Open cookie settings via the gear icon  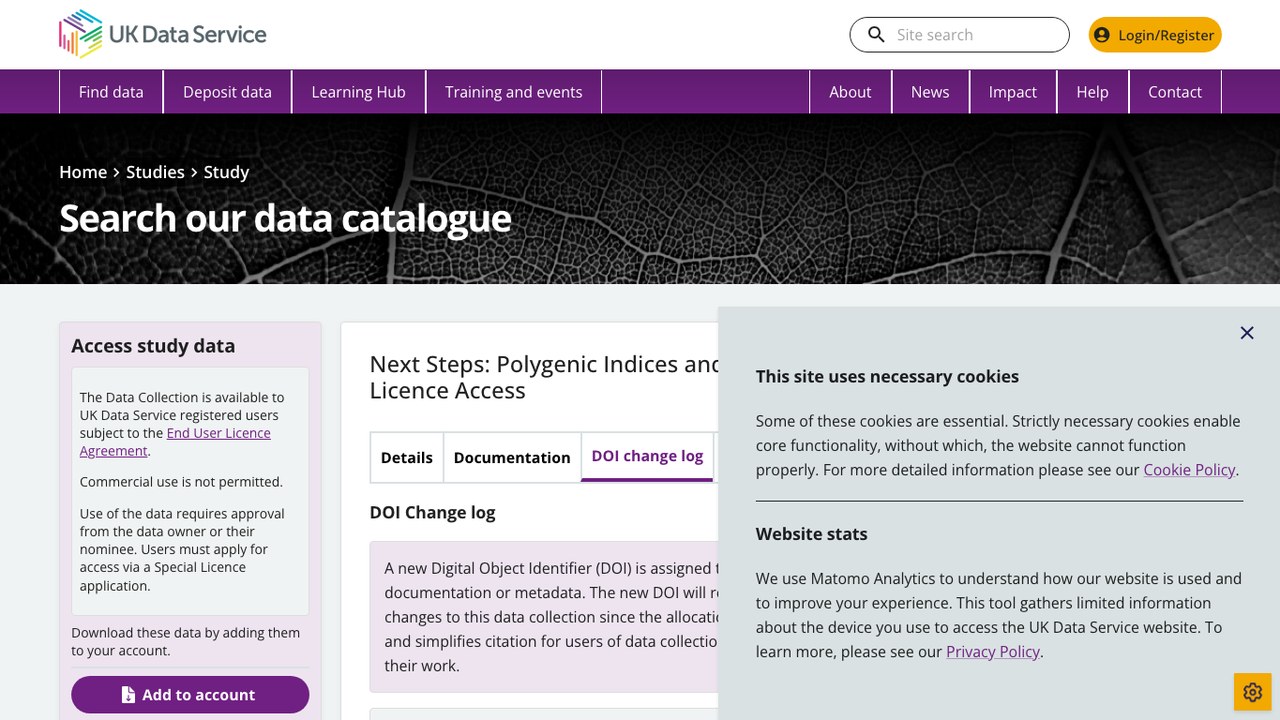pyautogui.click(x=1253, y=692)
